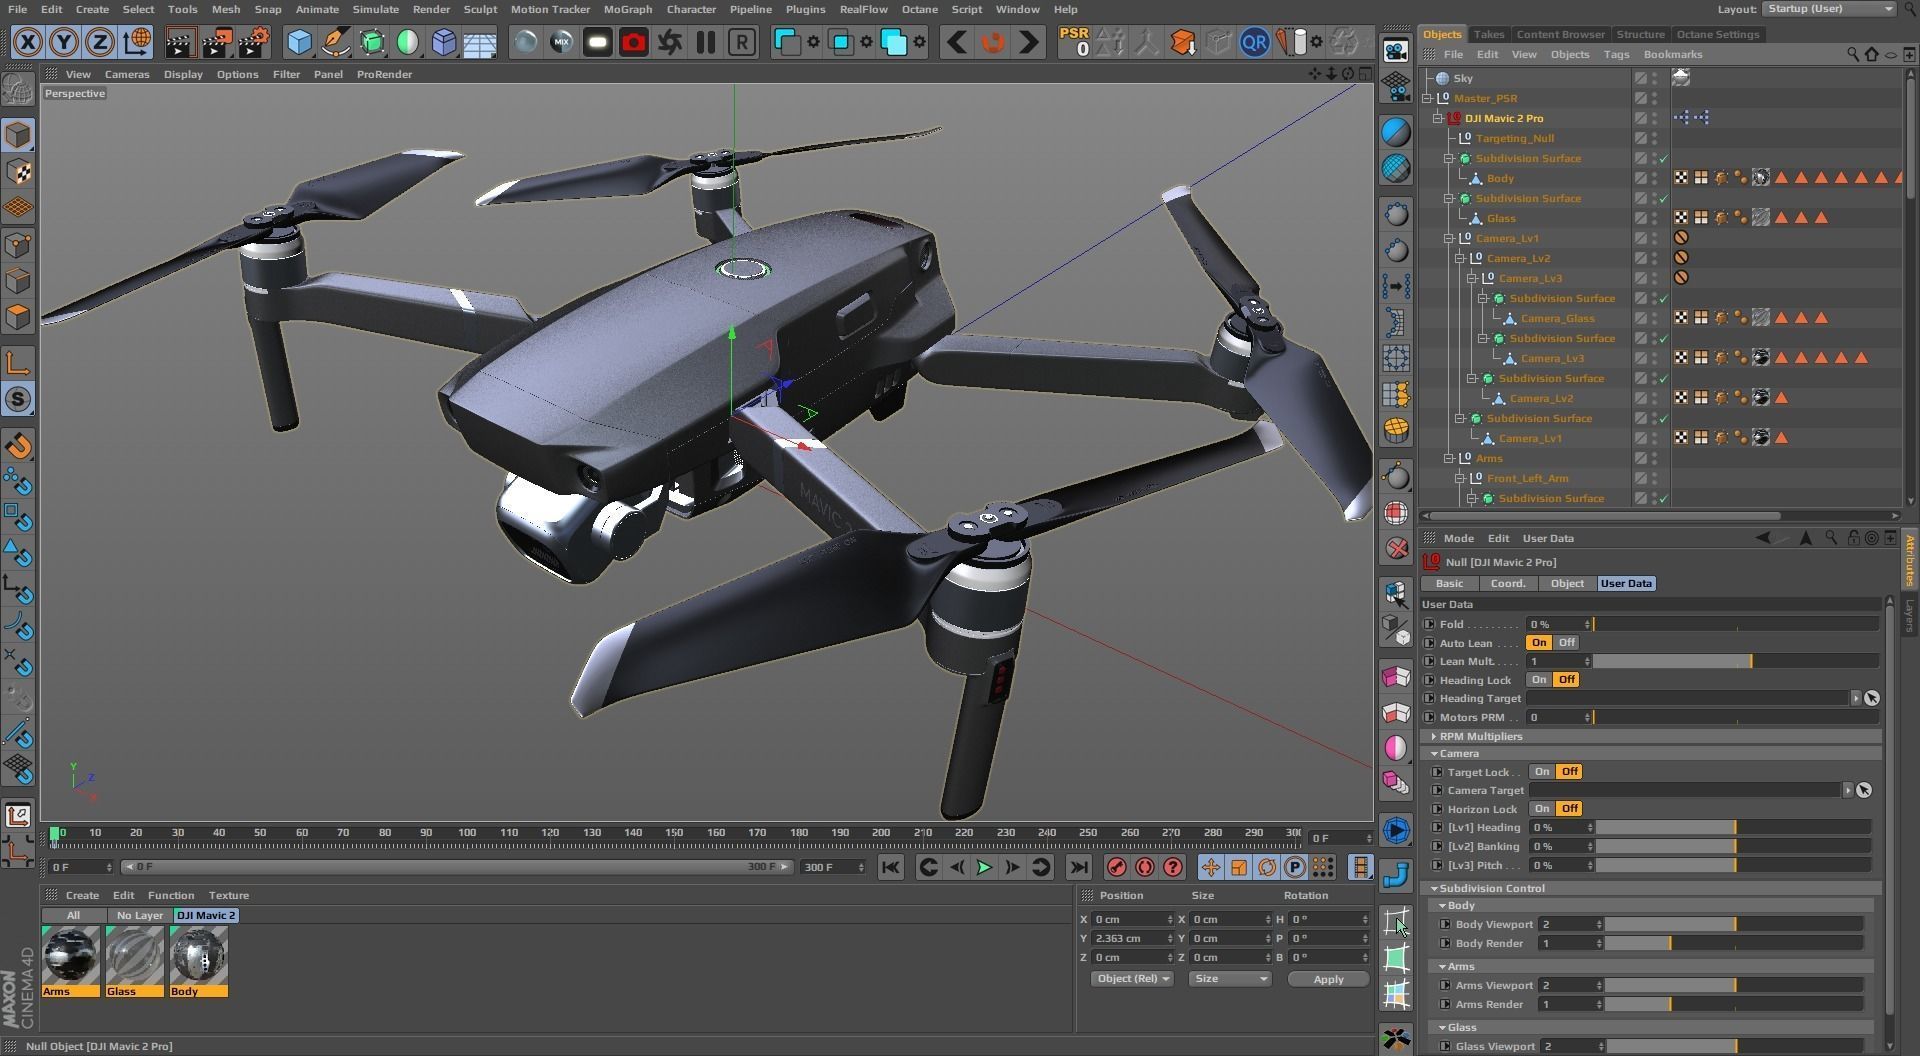Set Auto Lean to On
1920x1056 pixels.
(x=1539, y=643)
